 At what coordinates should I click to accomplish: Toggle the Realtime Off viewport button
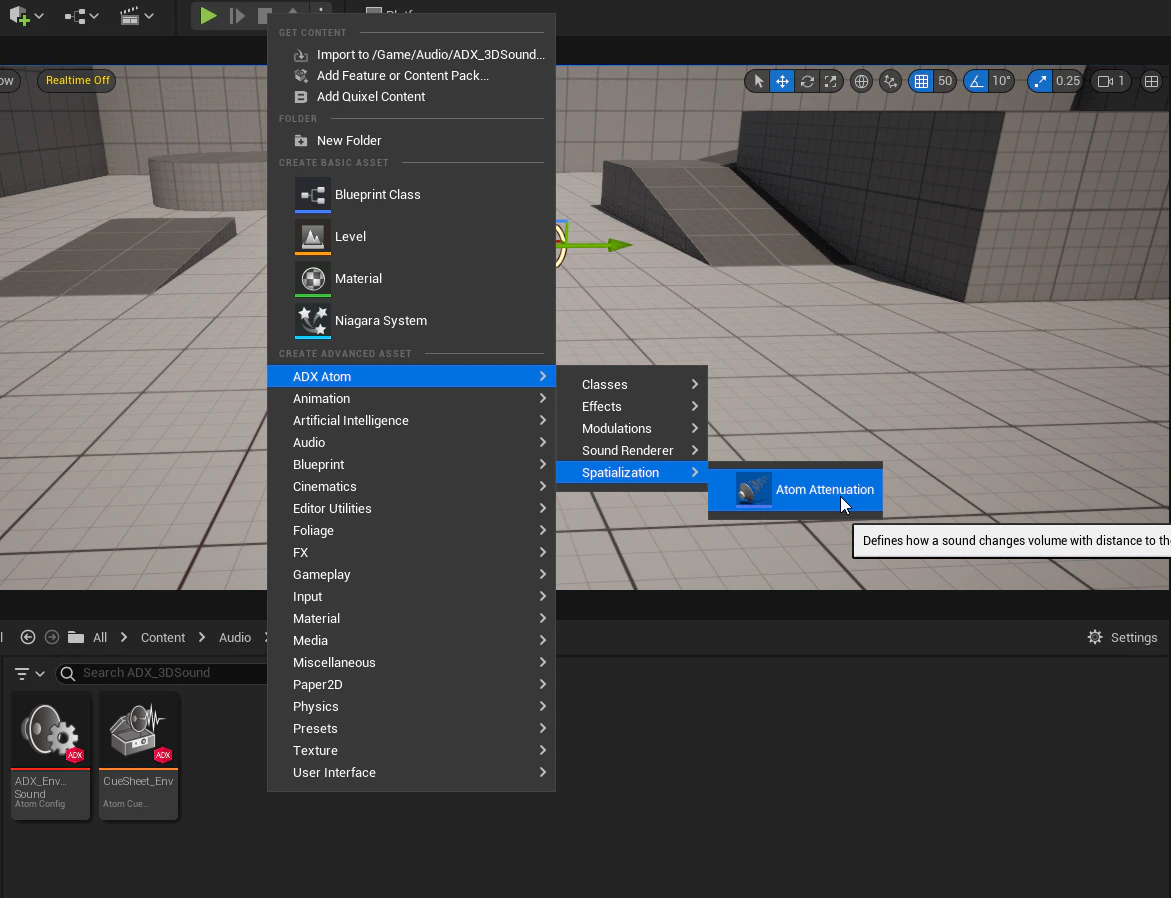[77, 81]
